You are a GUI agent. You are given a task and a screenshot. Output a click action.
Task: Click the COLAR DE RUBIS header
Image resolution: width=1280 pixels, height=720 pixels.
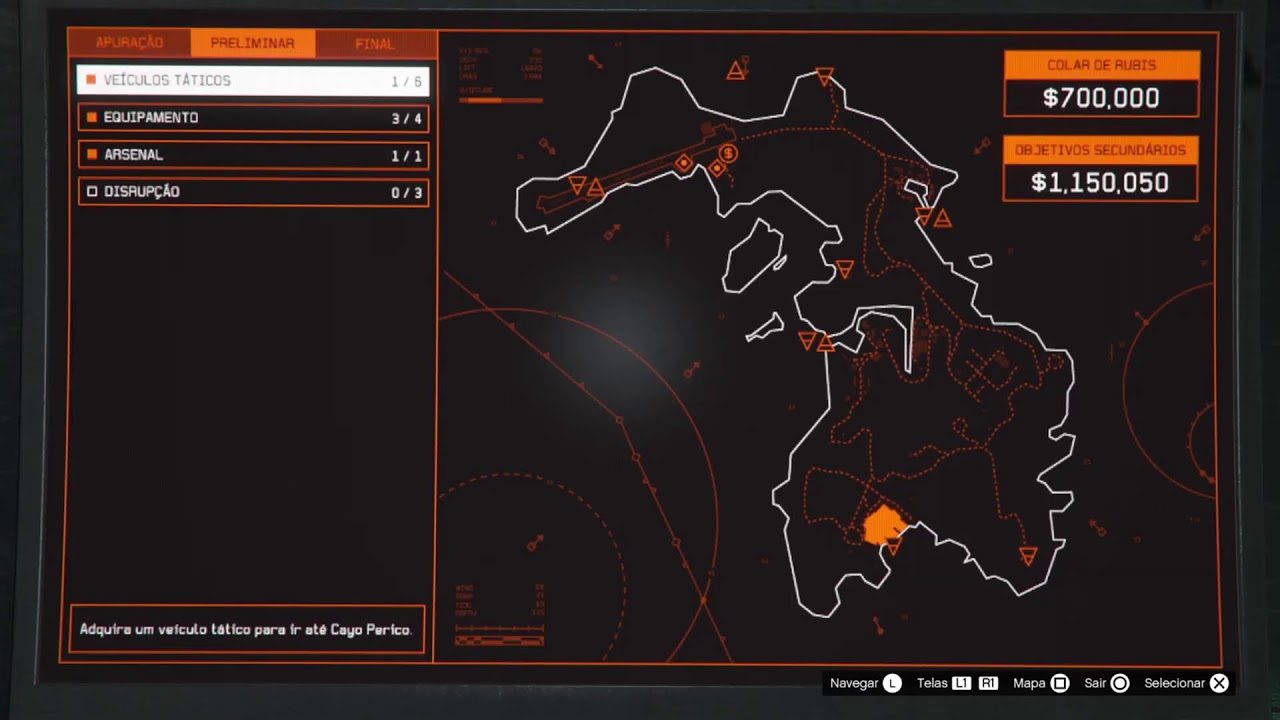click(1101, 65)
